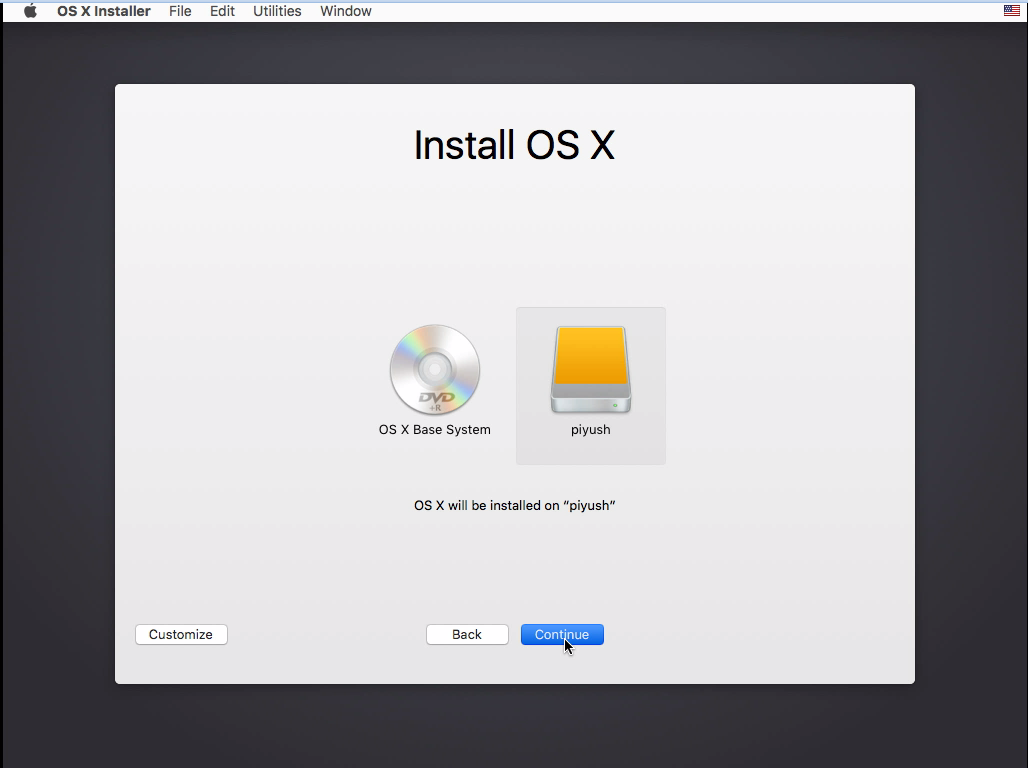The height and width of the screenshot is (768, 1028).
Task: Click the "OS X Base System" label
Action: click(x=435, y=430)
